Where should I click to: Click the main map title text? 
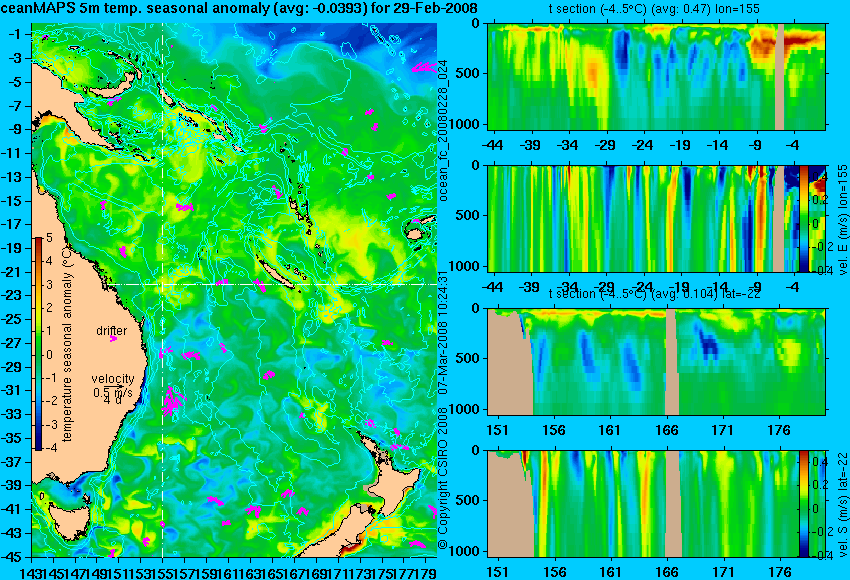[x=239, y=8]
